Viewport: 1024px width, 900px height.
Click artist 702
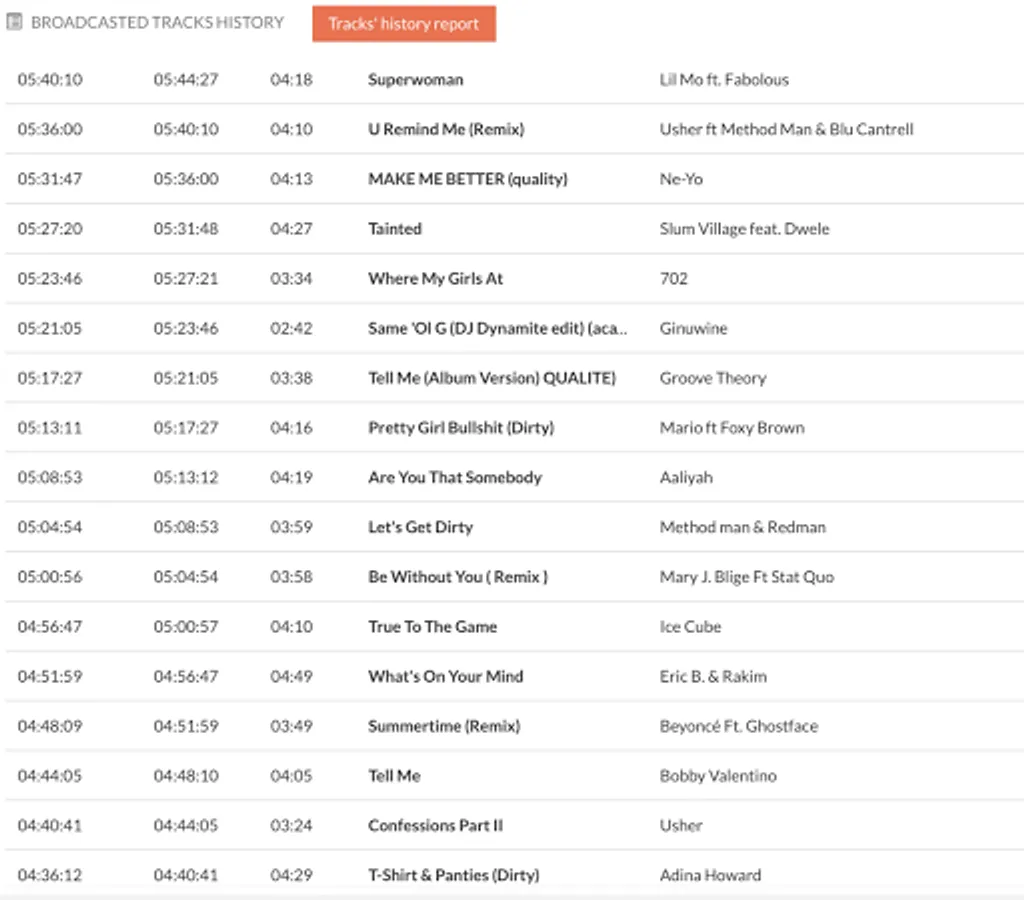click(x=673, y=278)
